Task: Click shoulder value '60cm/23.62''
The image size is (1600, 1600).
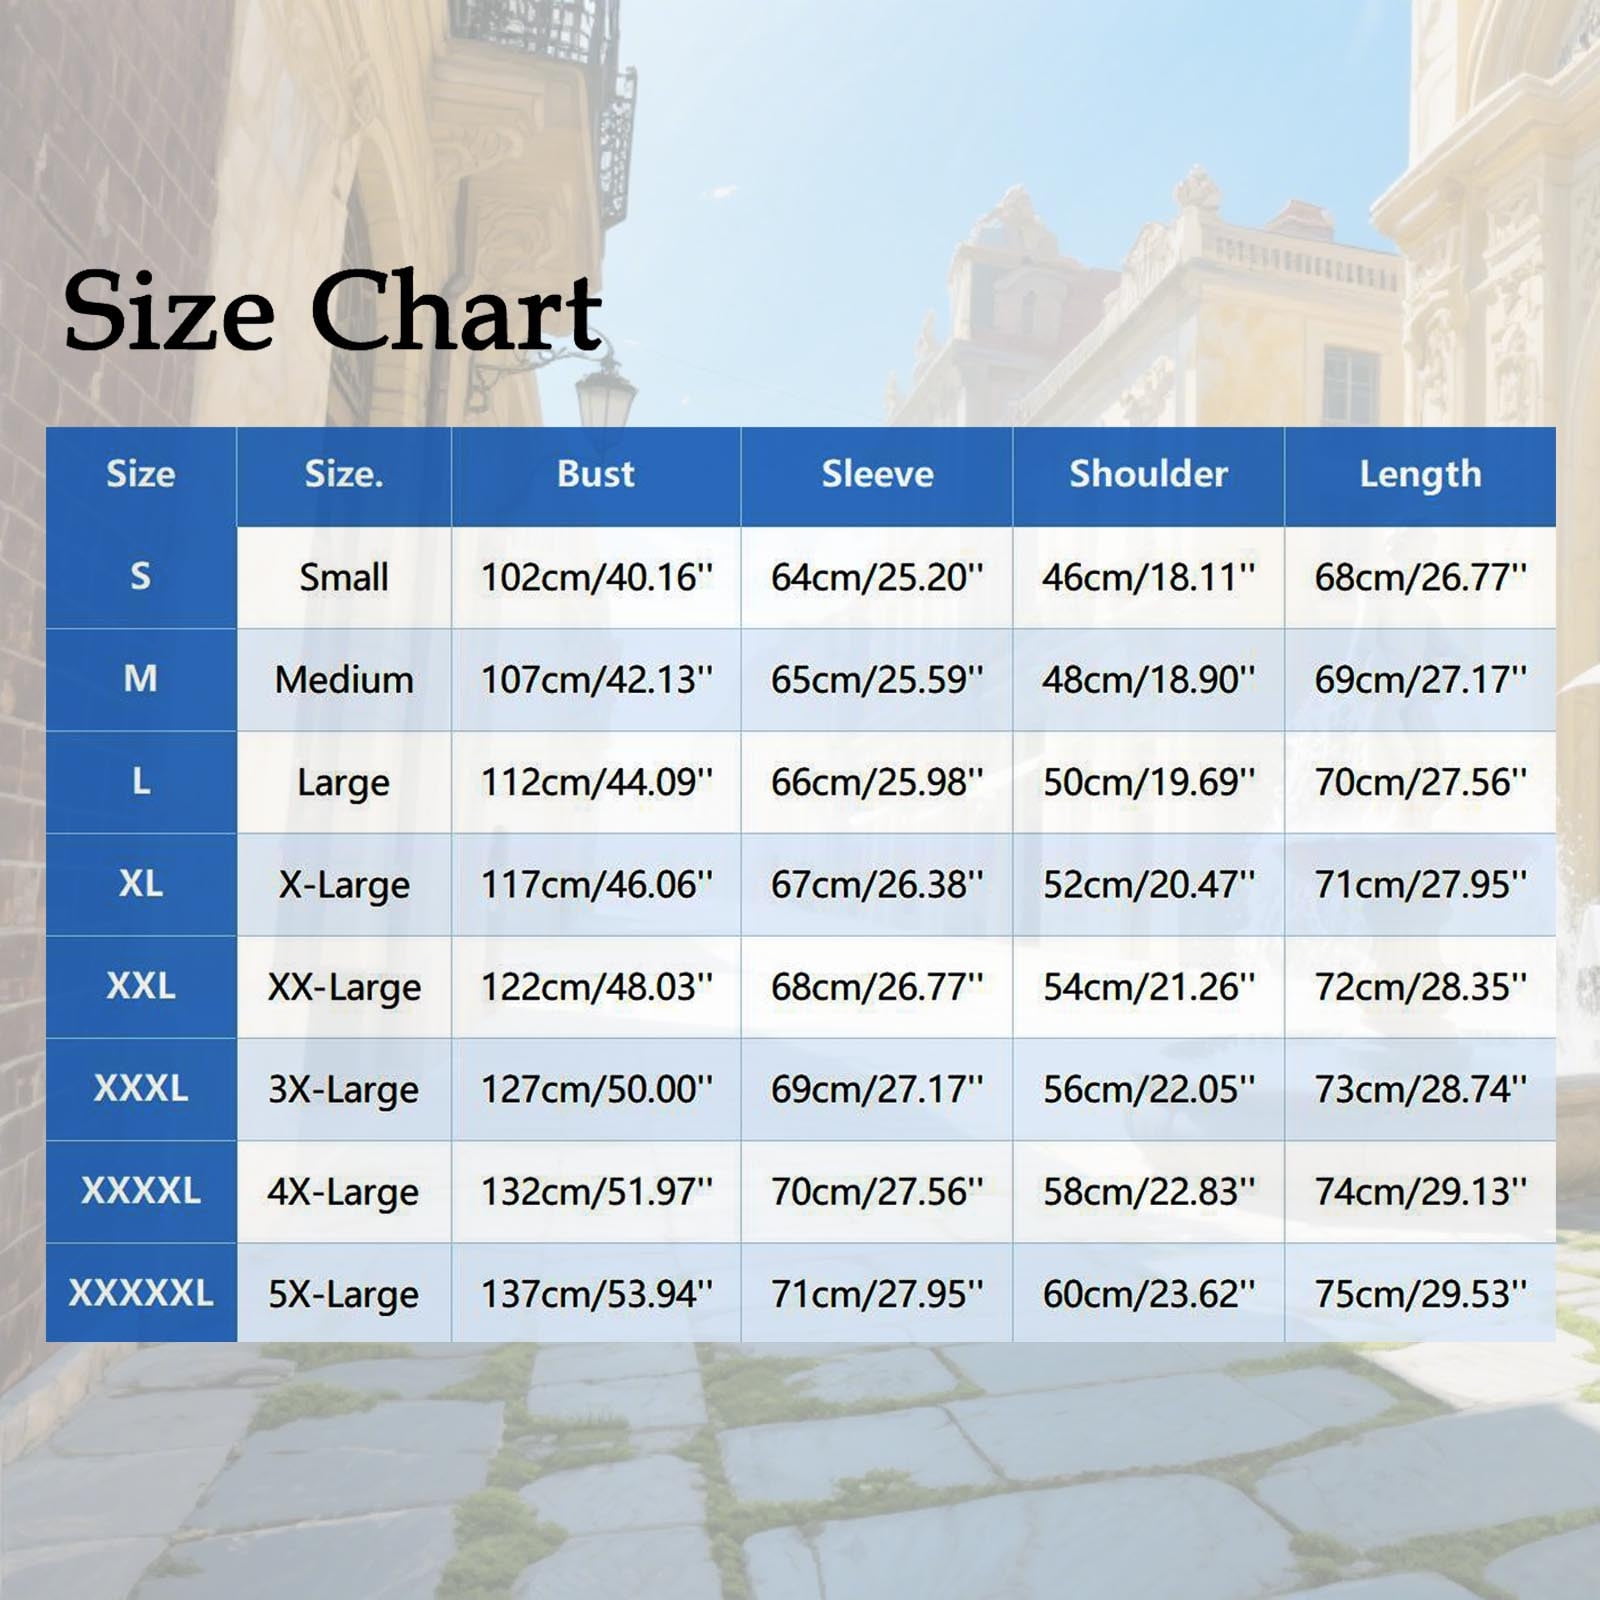Action: (1148, 1294)
